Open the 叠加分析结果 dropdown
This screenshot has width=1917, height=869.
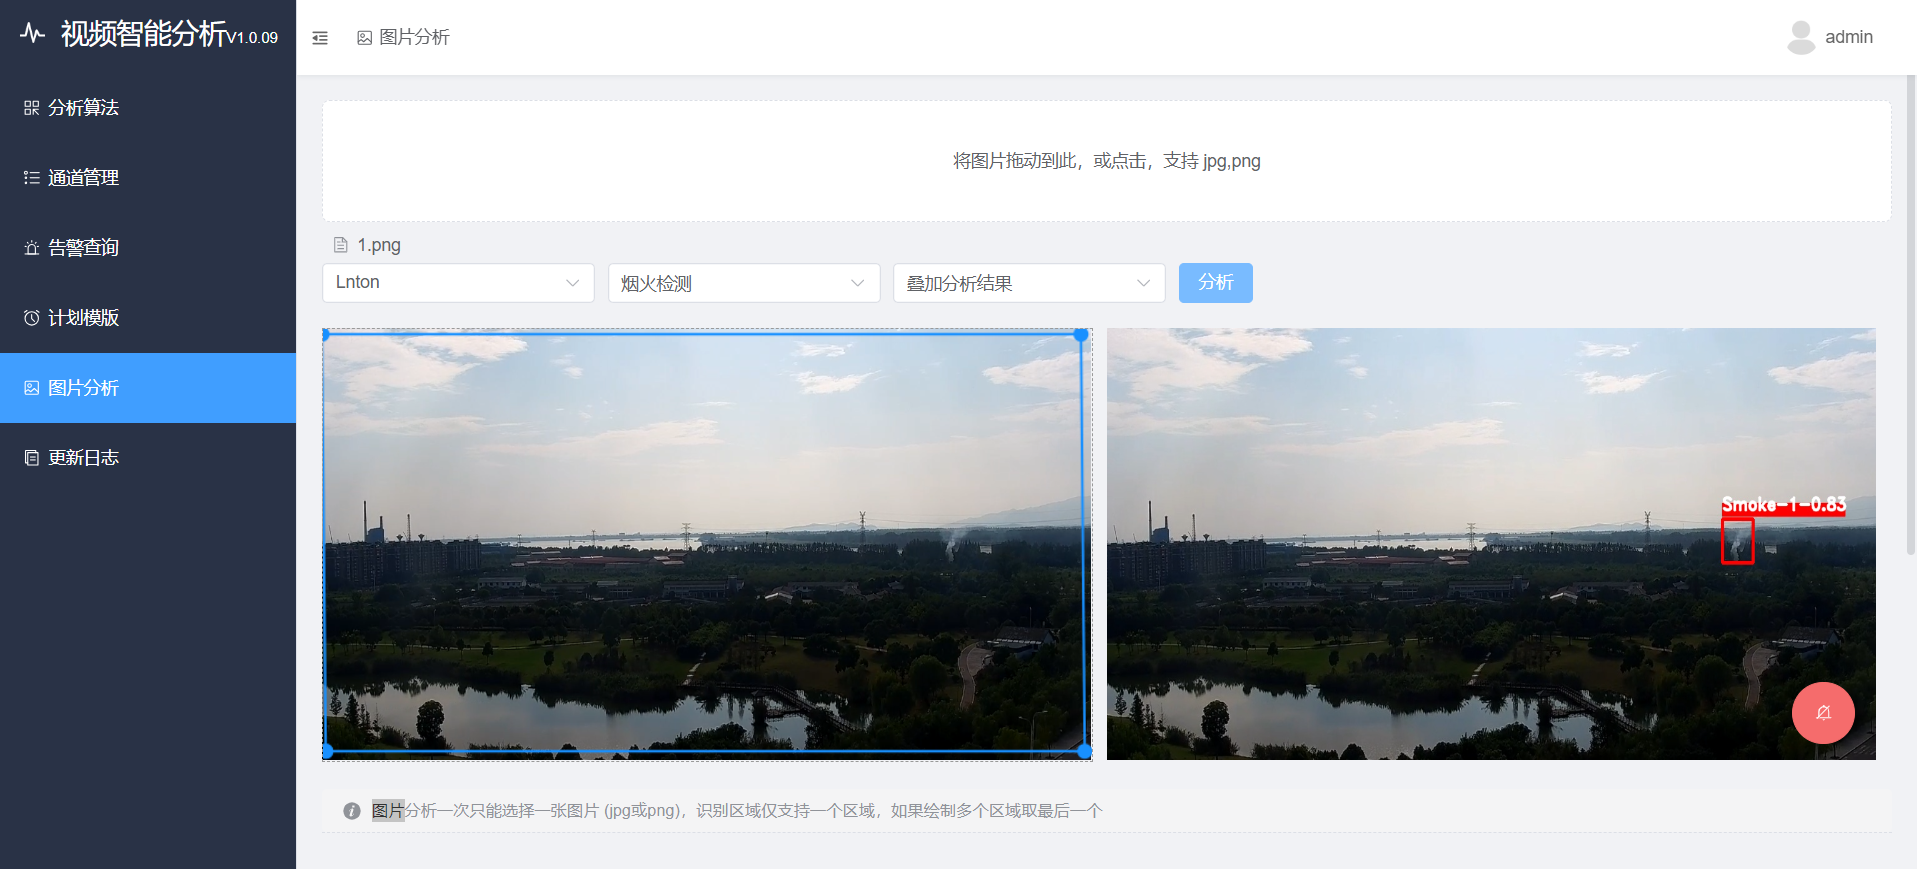point(1029,283)
